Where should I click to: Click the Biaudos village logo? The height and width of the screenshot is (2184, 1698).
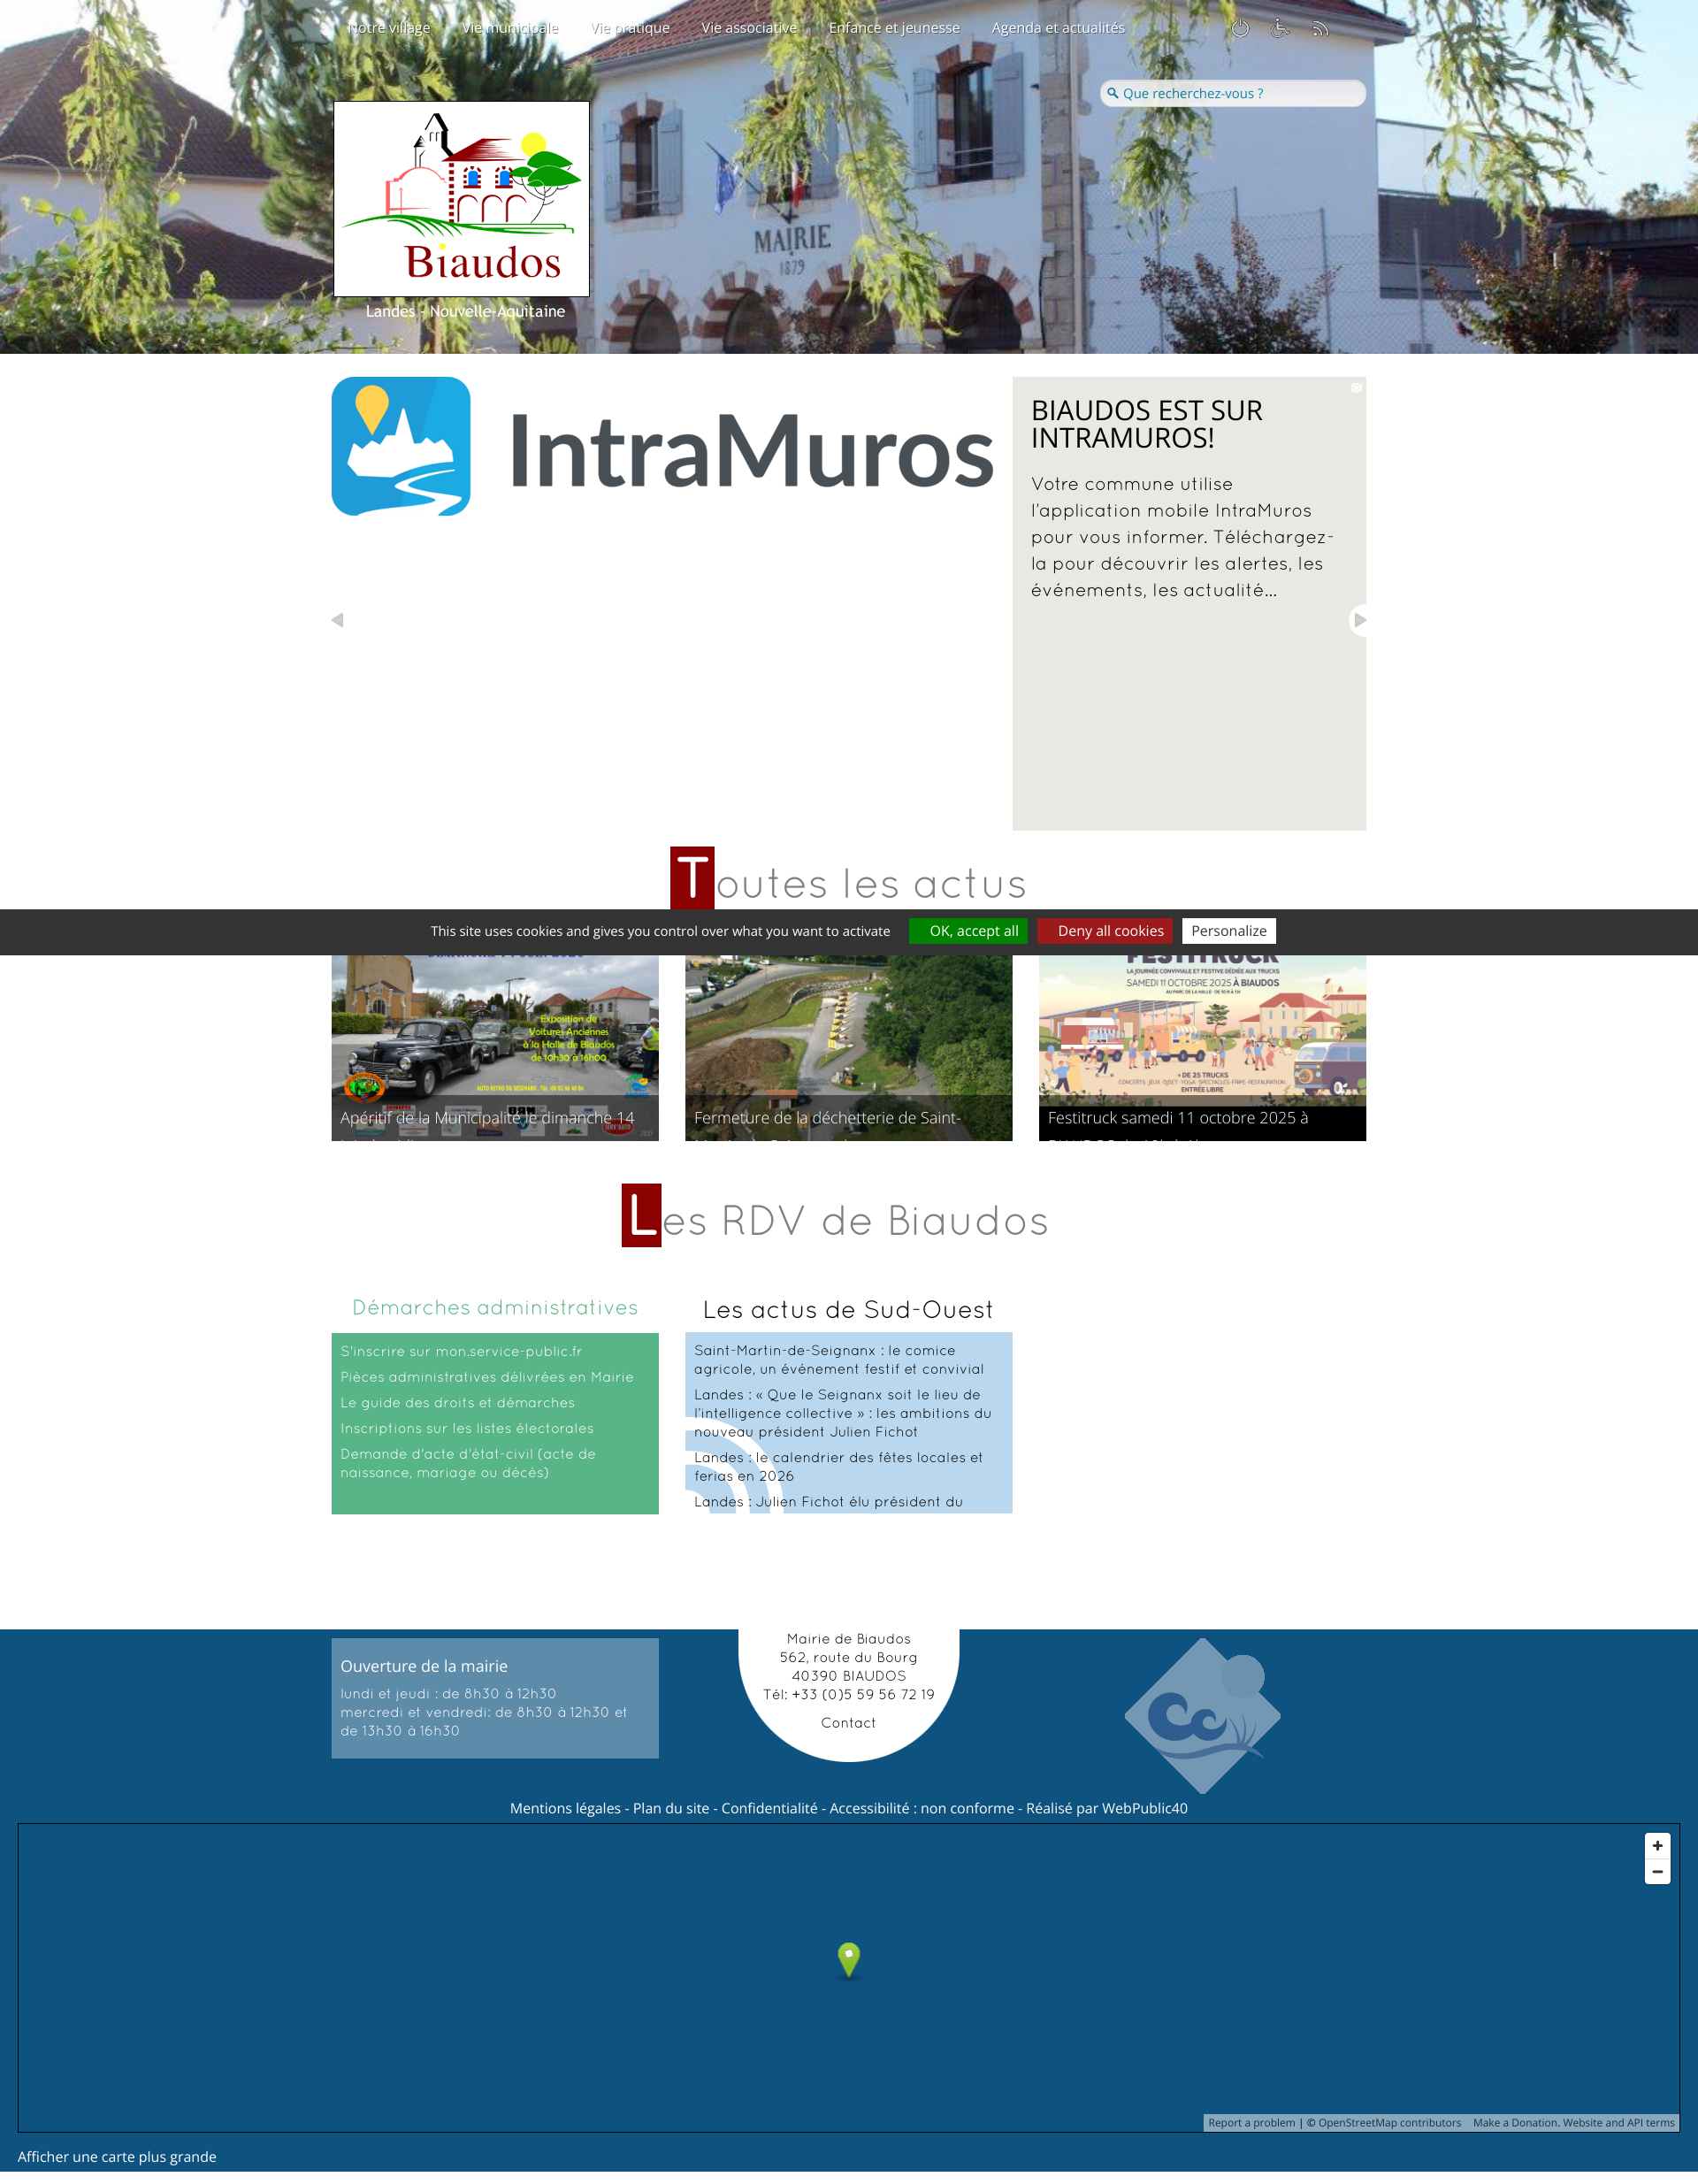coord(461,198)
